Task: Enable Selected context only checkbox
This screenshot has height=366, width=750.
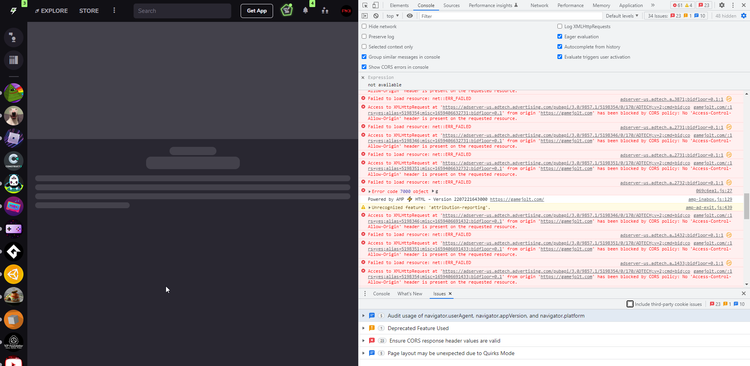Action: (x=364, y=47)
